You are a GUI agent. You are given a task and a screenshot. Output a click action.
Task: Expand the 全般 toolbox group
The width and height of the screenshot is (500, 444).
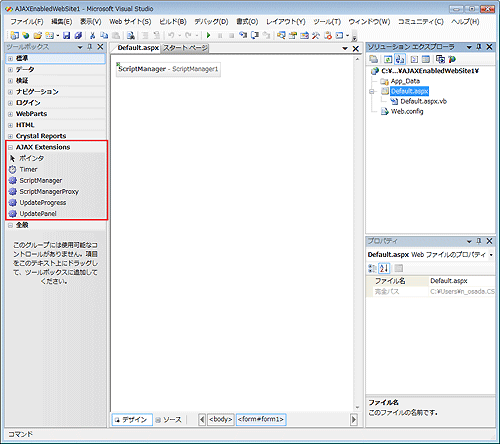pos(10,225)
